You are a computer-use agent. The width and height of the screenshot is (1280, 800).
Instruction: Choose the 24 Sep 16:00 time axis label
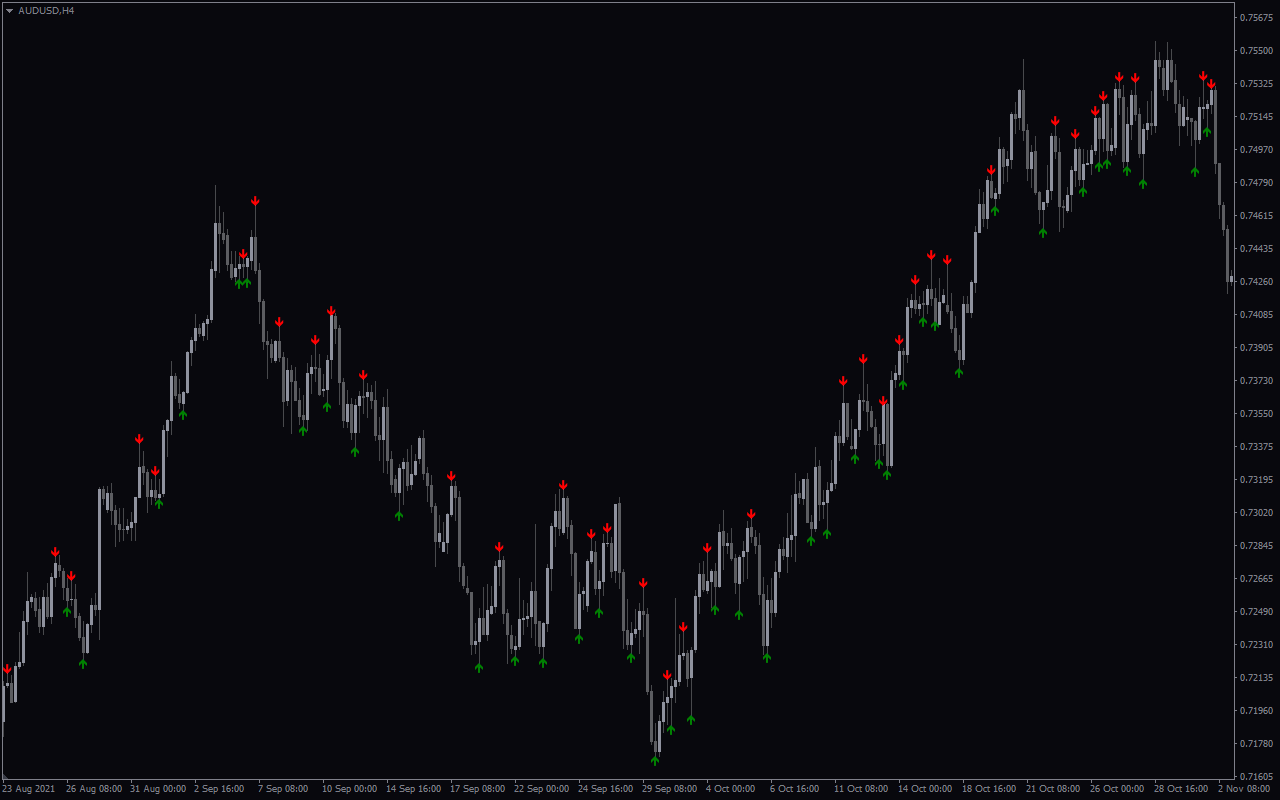click(606, 788)
